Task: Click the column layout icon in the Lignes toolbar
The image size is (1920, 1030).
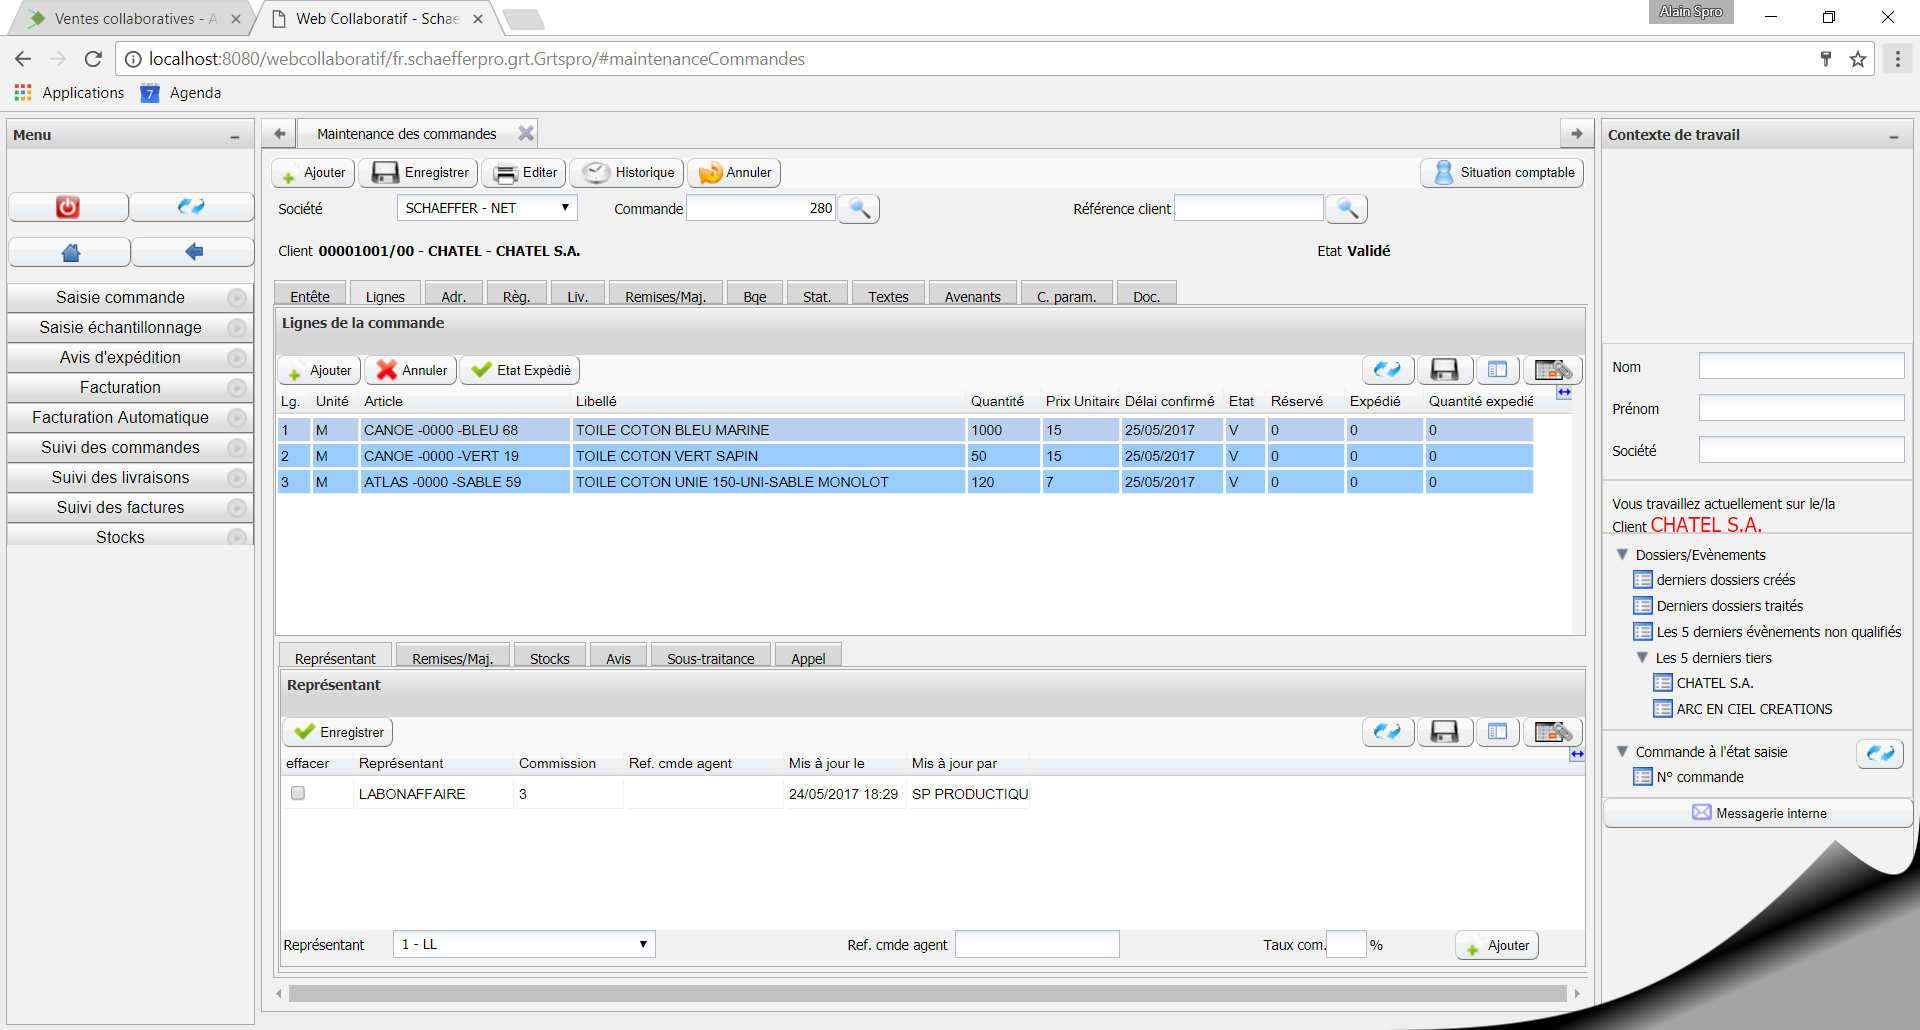Action: point(1497,369)
